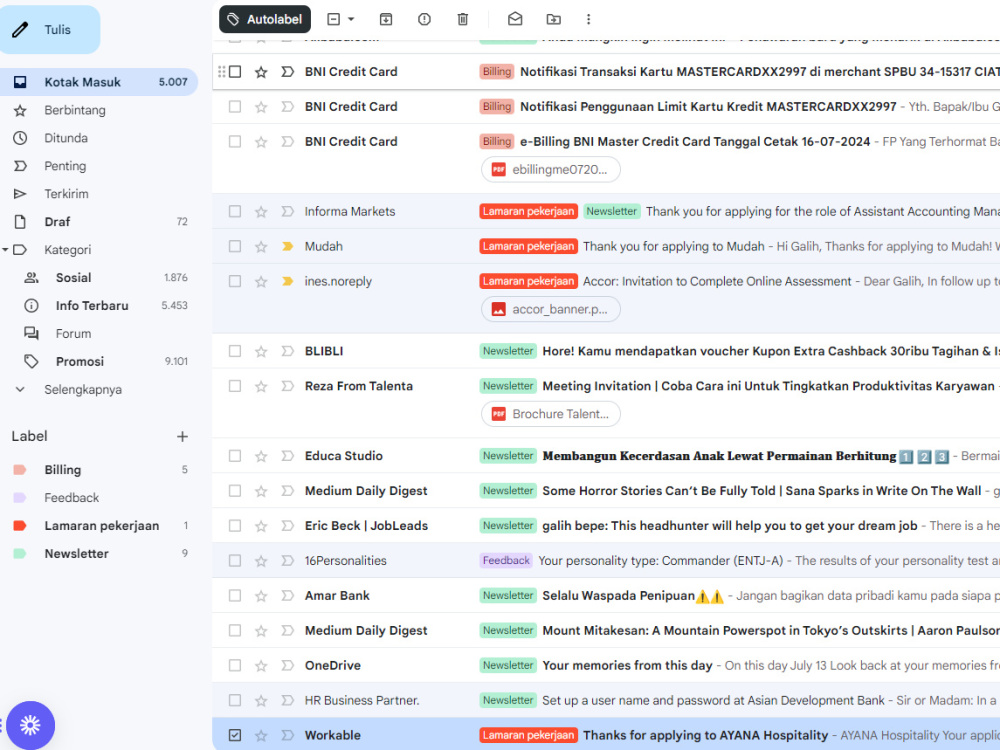
Task: Click the Feedback tag on 16Personalities email
Action: 506,561
